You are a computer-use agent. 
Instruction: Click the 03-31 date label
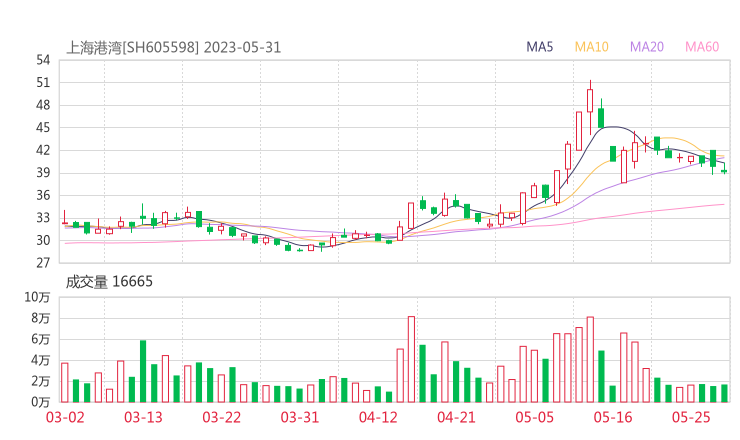click(x=300, y=417)
